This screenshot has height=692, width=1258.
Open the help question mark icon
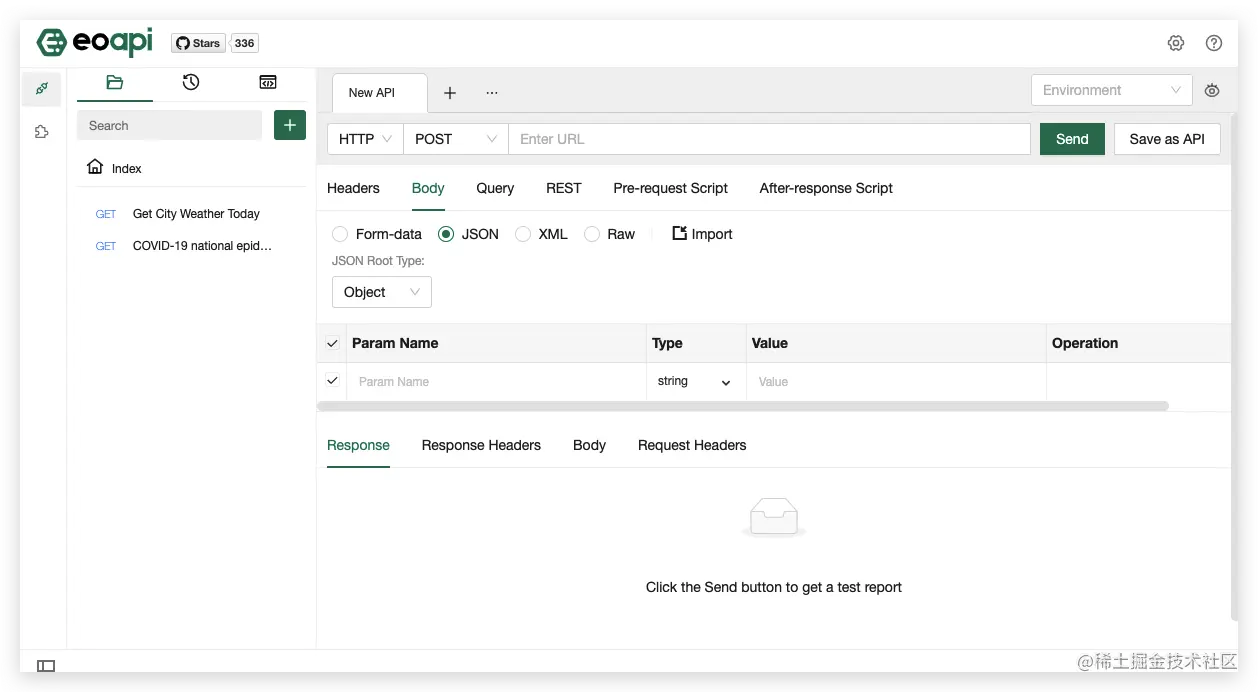pos(1214,43)
